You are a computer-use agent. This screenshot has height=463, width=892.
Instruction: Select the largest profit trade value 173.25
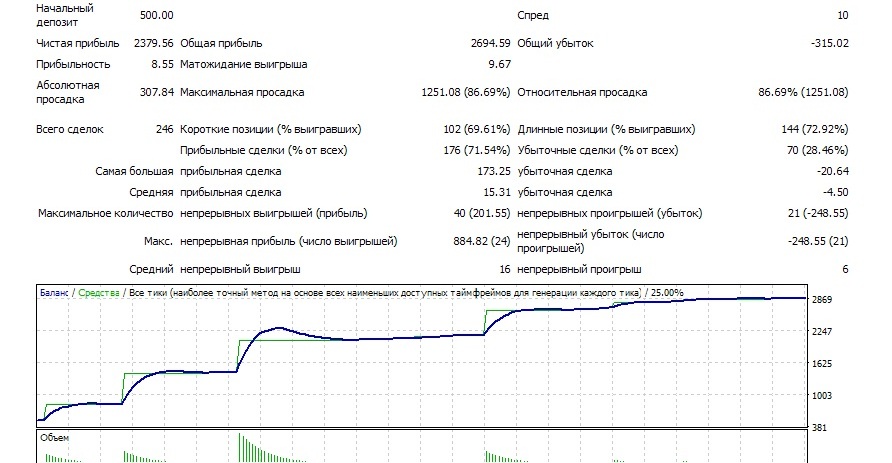tap(494, 171)
